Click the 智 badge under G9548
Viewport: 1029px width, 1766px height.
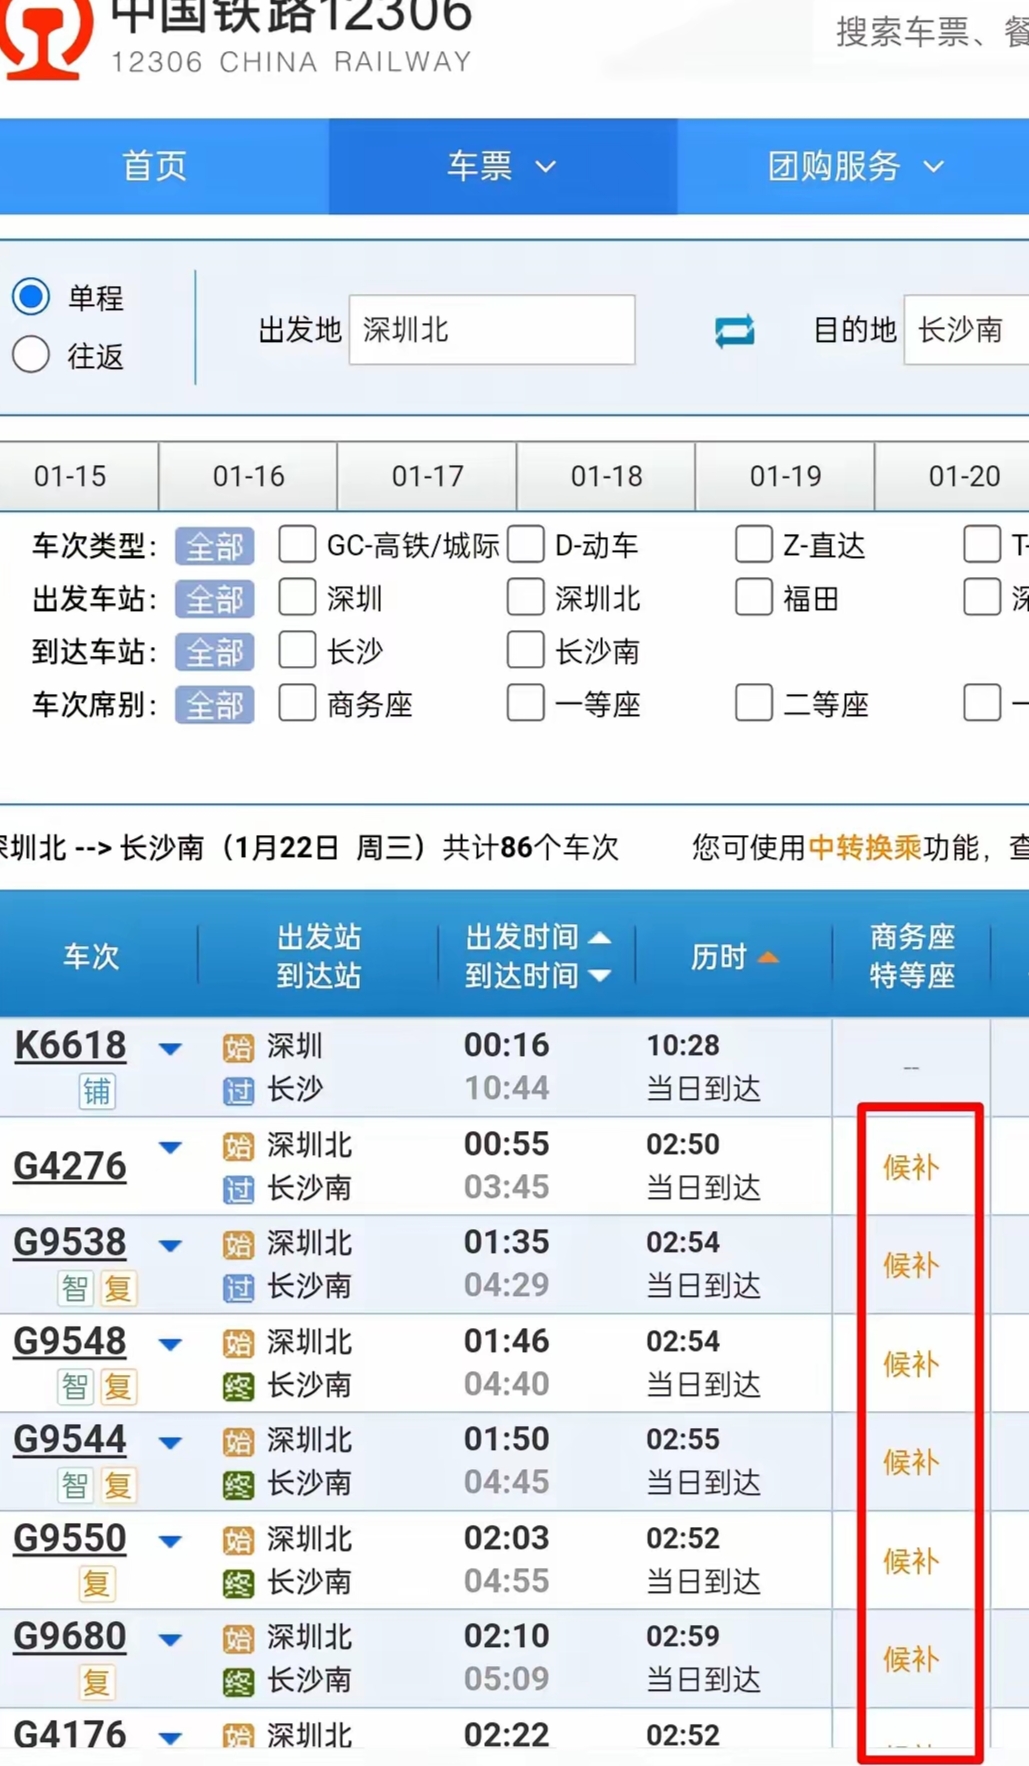75,1386
